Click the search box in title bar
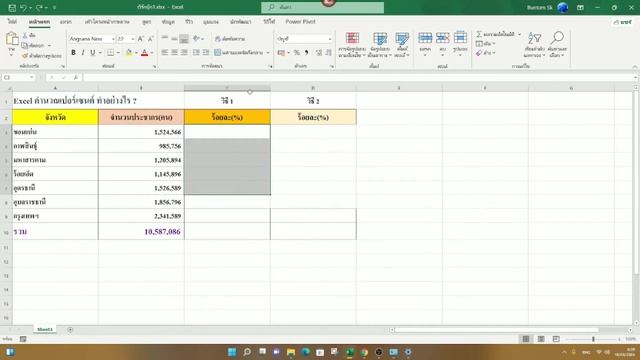Image resolution: width=640 pixels, height=360 pixels. [x=322, y=7]
